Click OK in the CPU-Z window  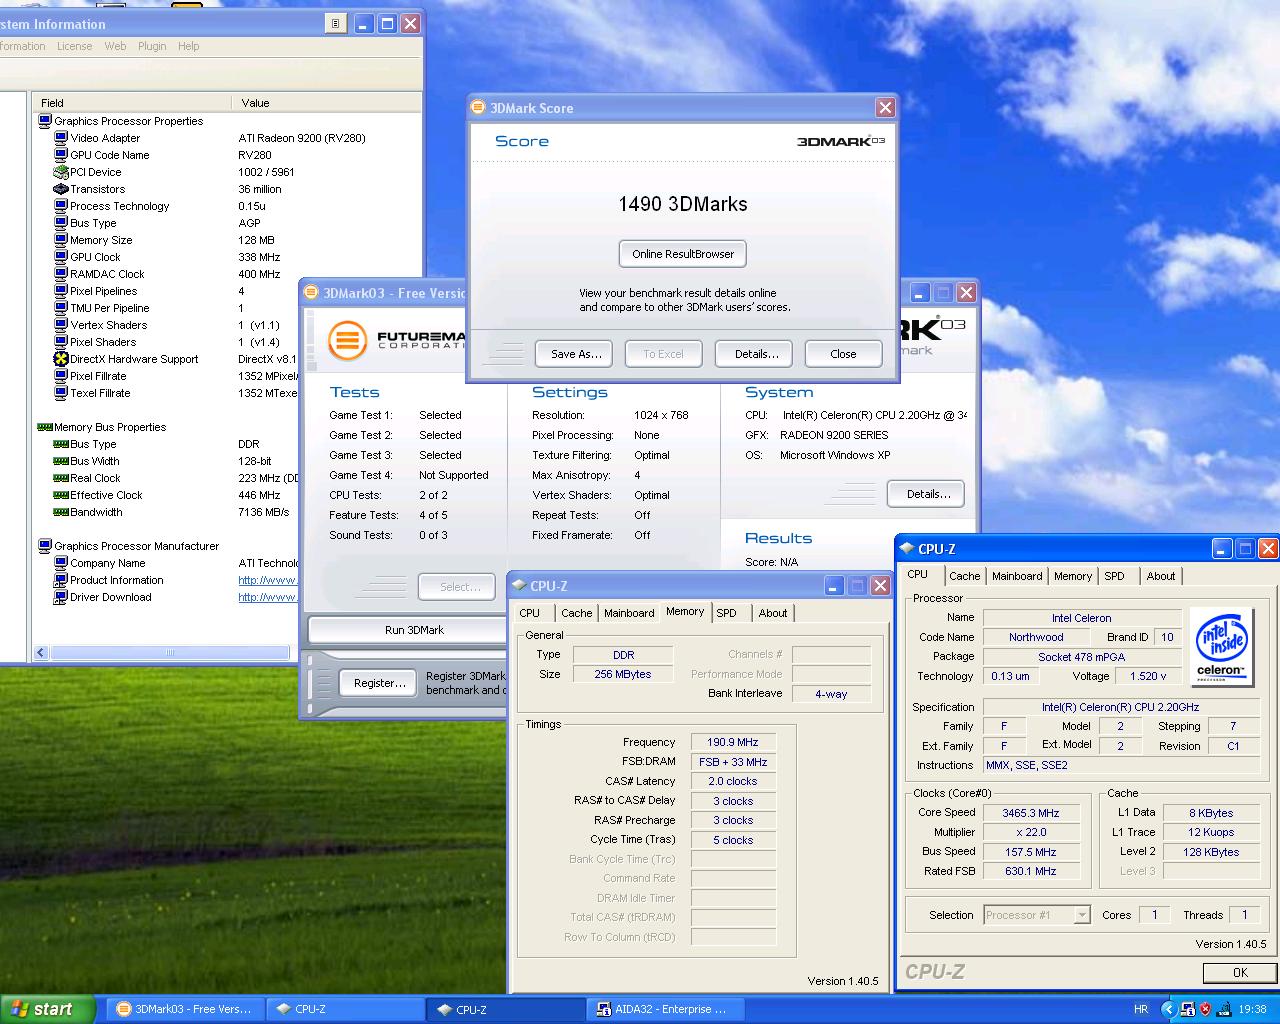[1240, 972]
